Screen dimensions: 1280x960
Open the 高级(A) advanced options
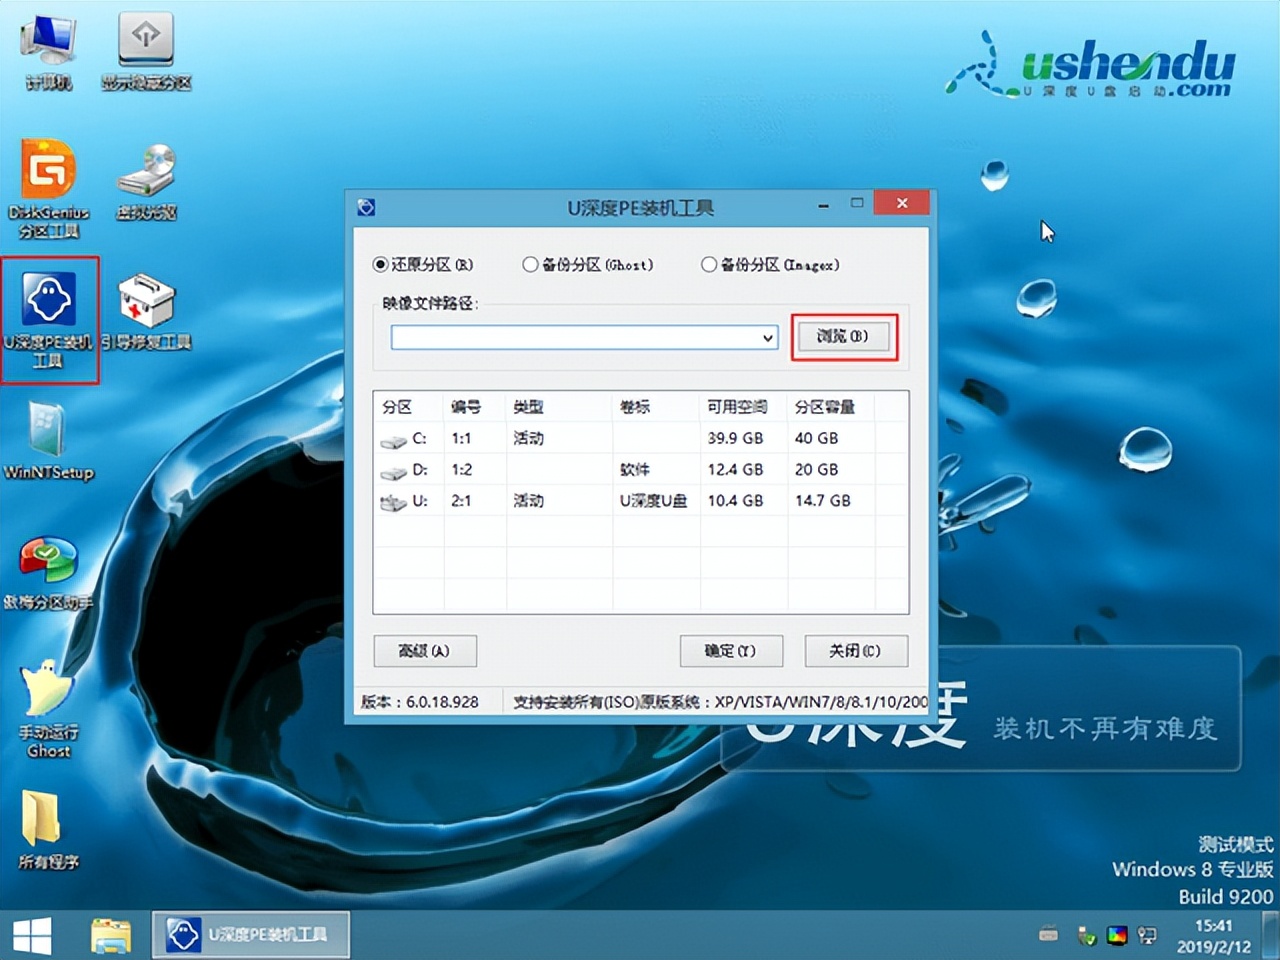pyautogui.click(x=425, y=651)
